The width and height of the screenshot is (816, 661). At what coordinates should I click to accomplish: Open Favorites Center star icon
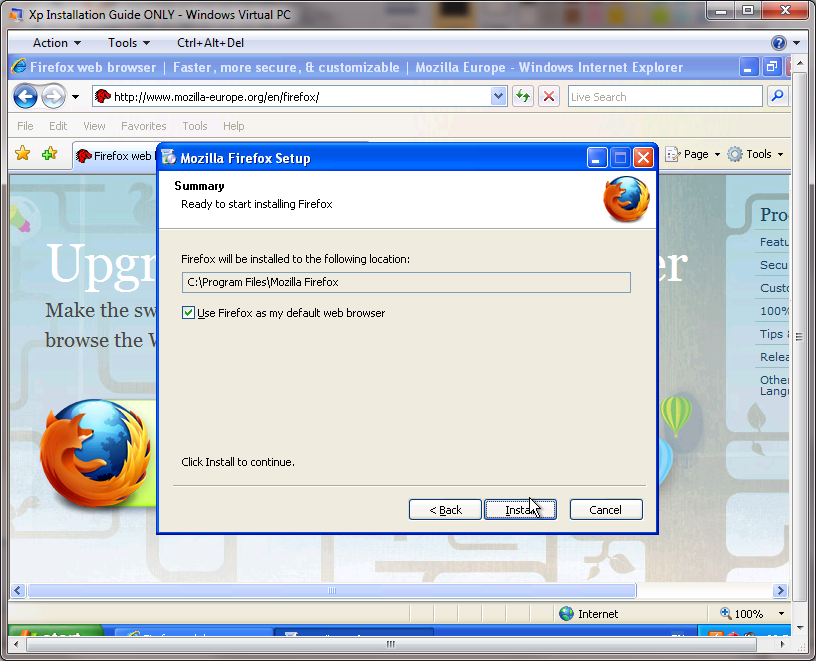pyautogui.click(x=22, y=154)
